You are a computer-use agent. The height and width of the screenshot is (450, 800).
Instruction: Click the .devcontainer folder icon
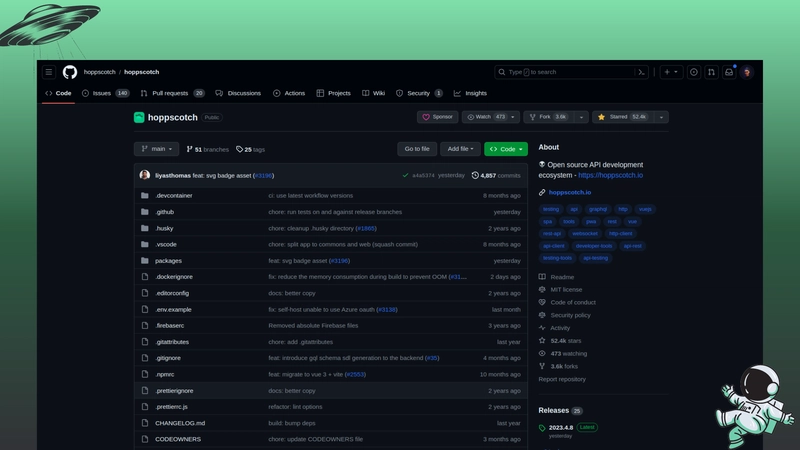click(x=145, y=195)
